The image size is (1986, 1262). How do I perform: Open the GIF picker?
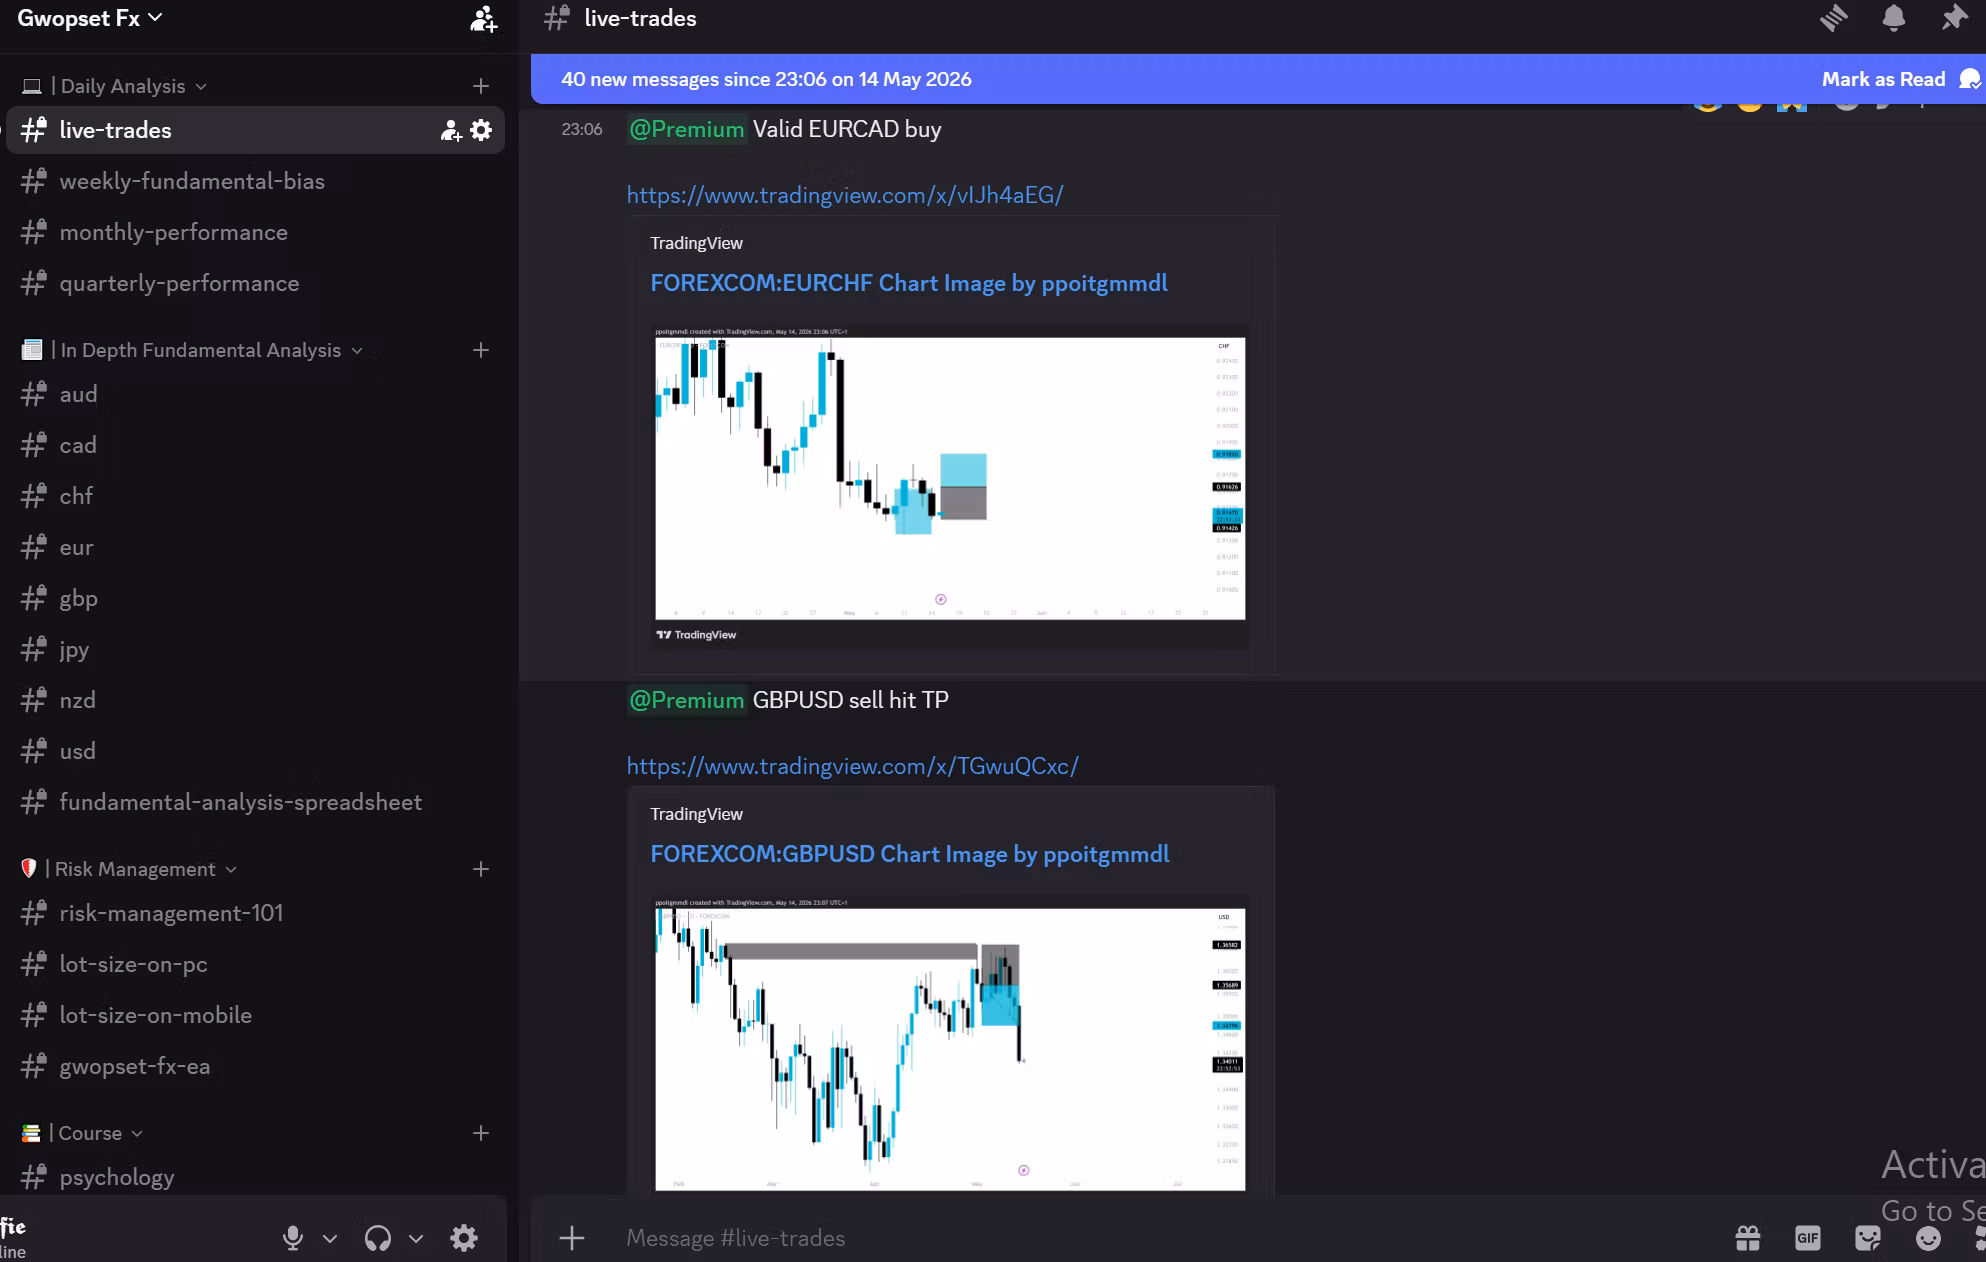[x=1808, y=1238]
